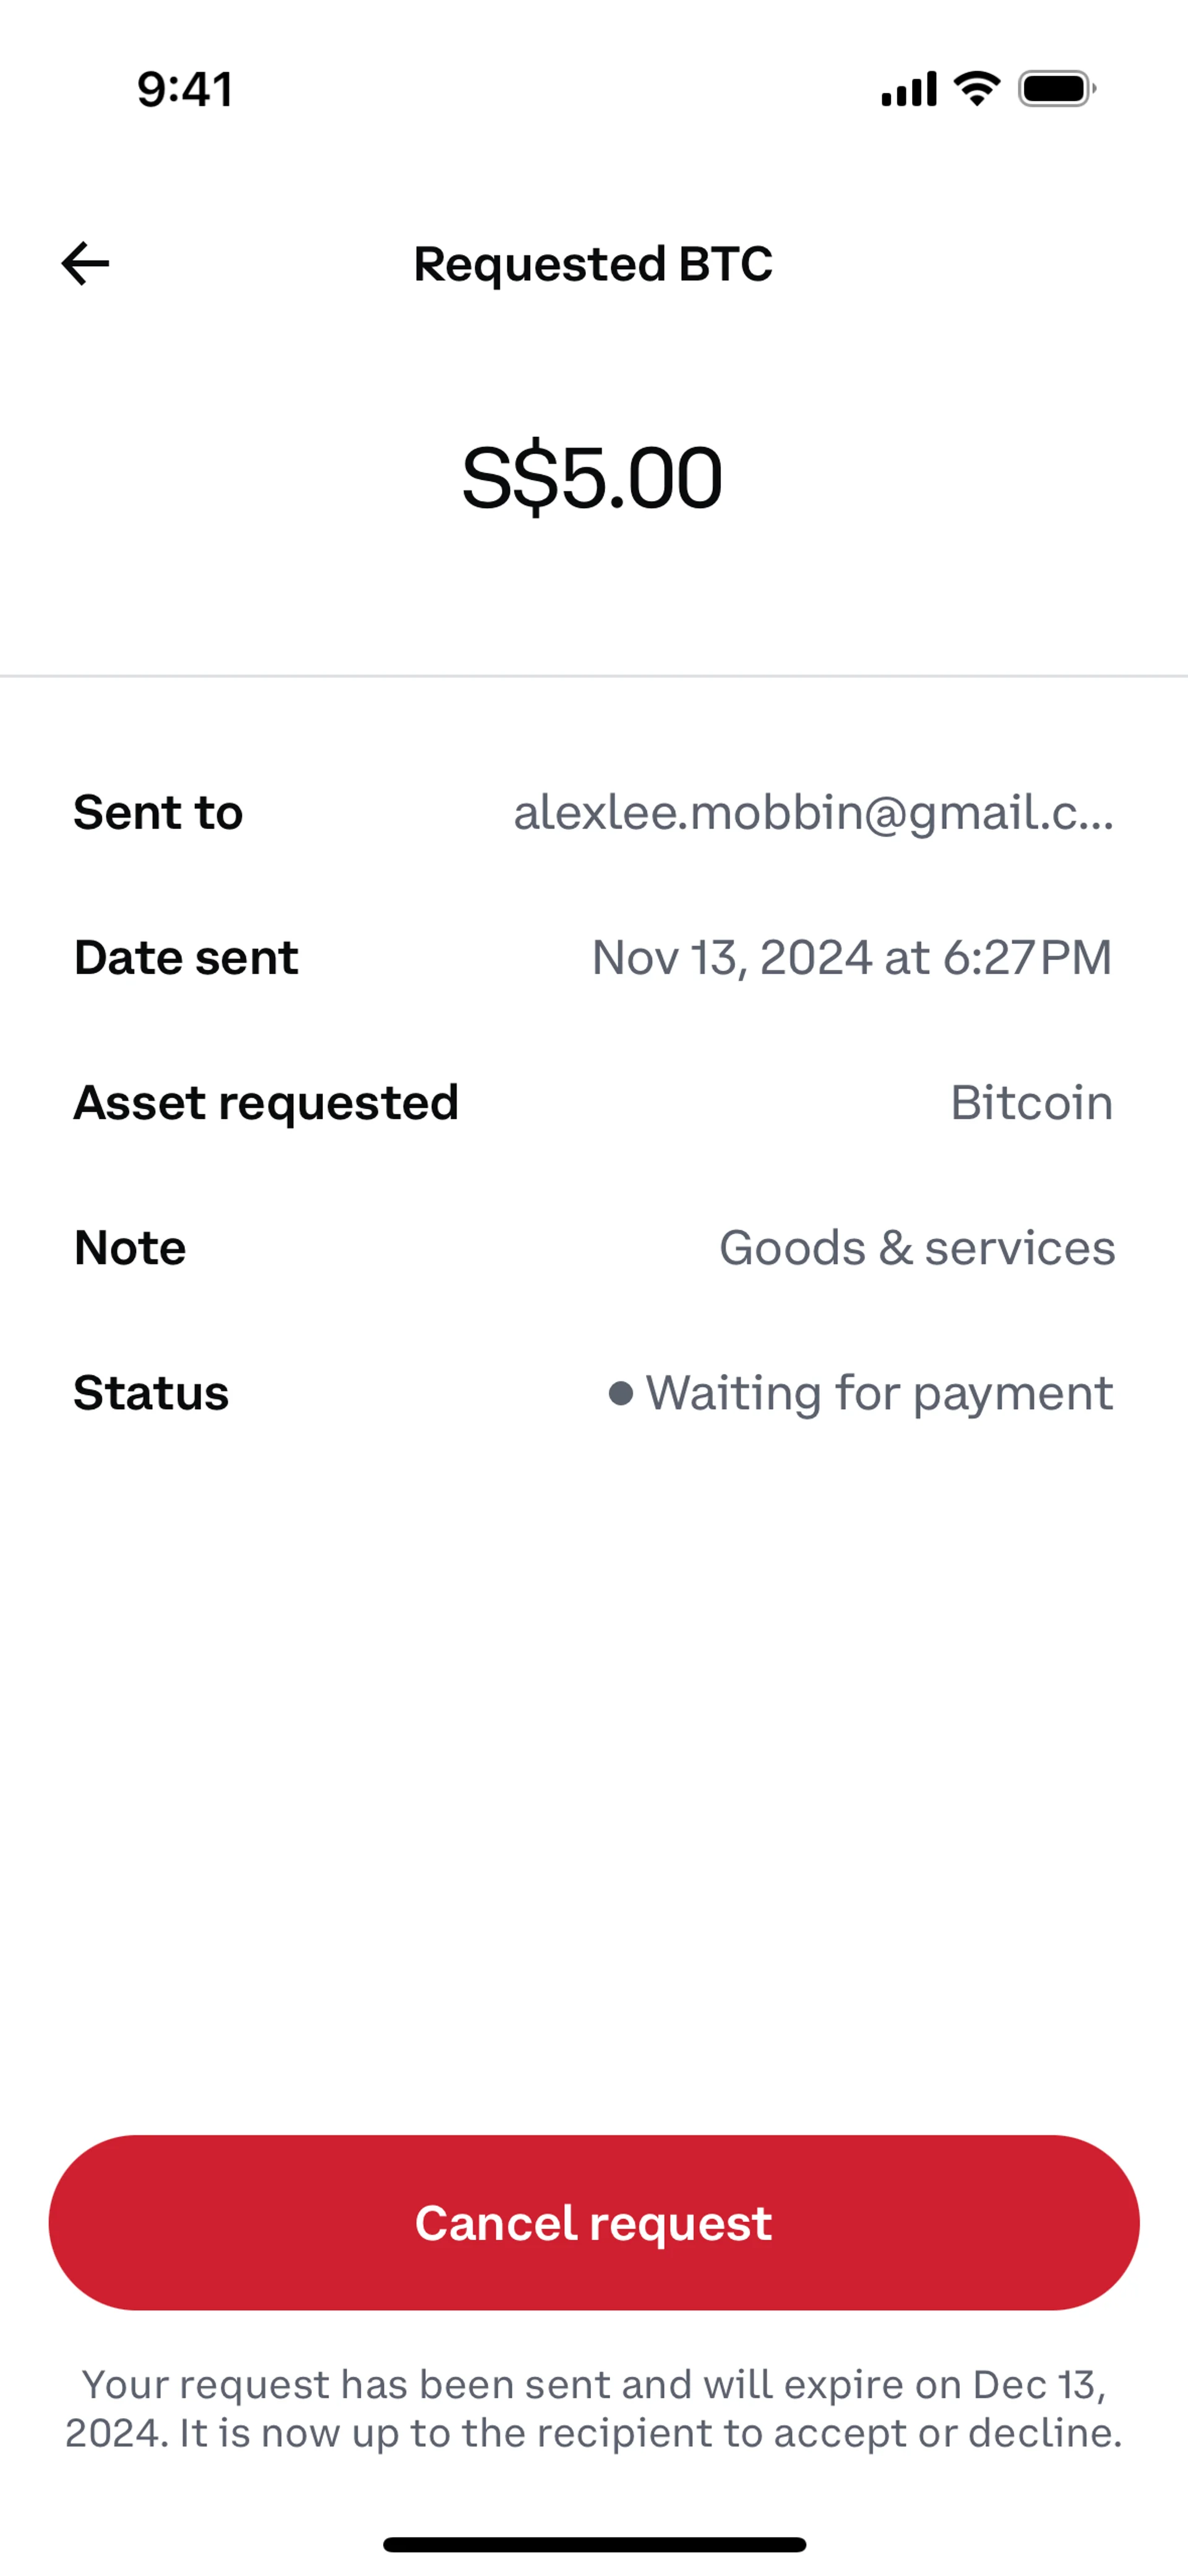The height and width of the screenshot is (2576, 1188).
Task: Select the S$5.00 amount
Action: coord(592,478)
